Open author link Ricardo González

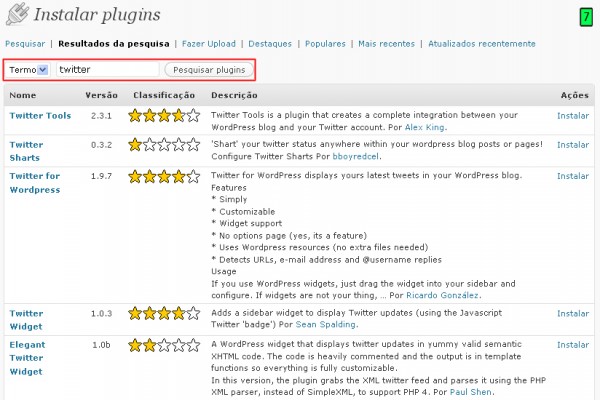(442, 295)
